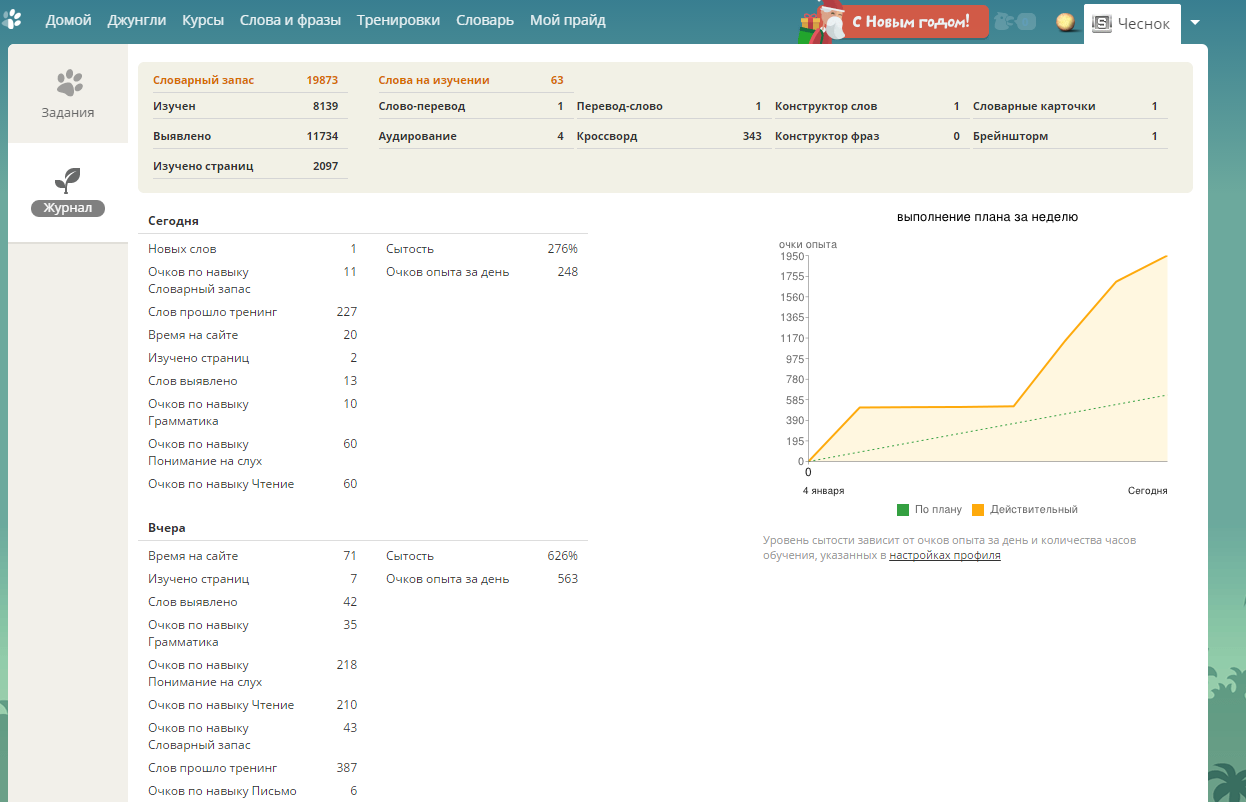This screenshot has height=802, width=1246.
Task: Click the chart title выполнение плана за неделю
Action: [x=987, y=217]
